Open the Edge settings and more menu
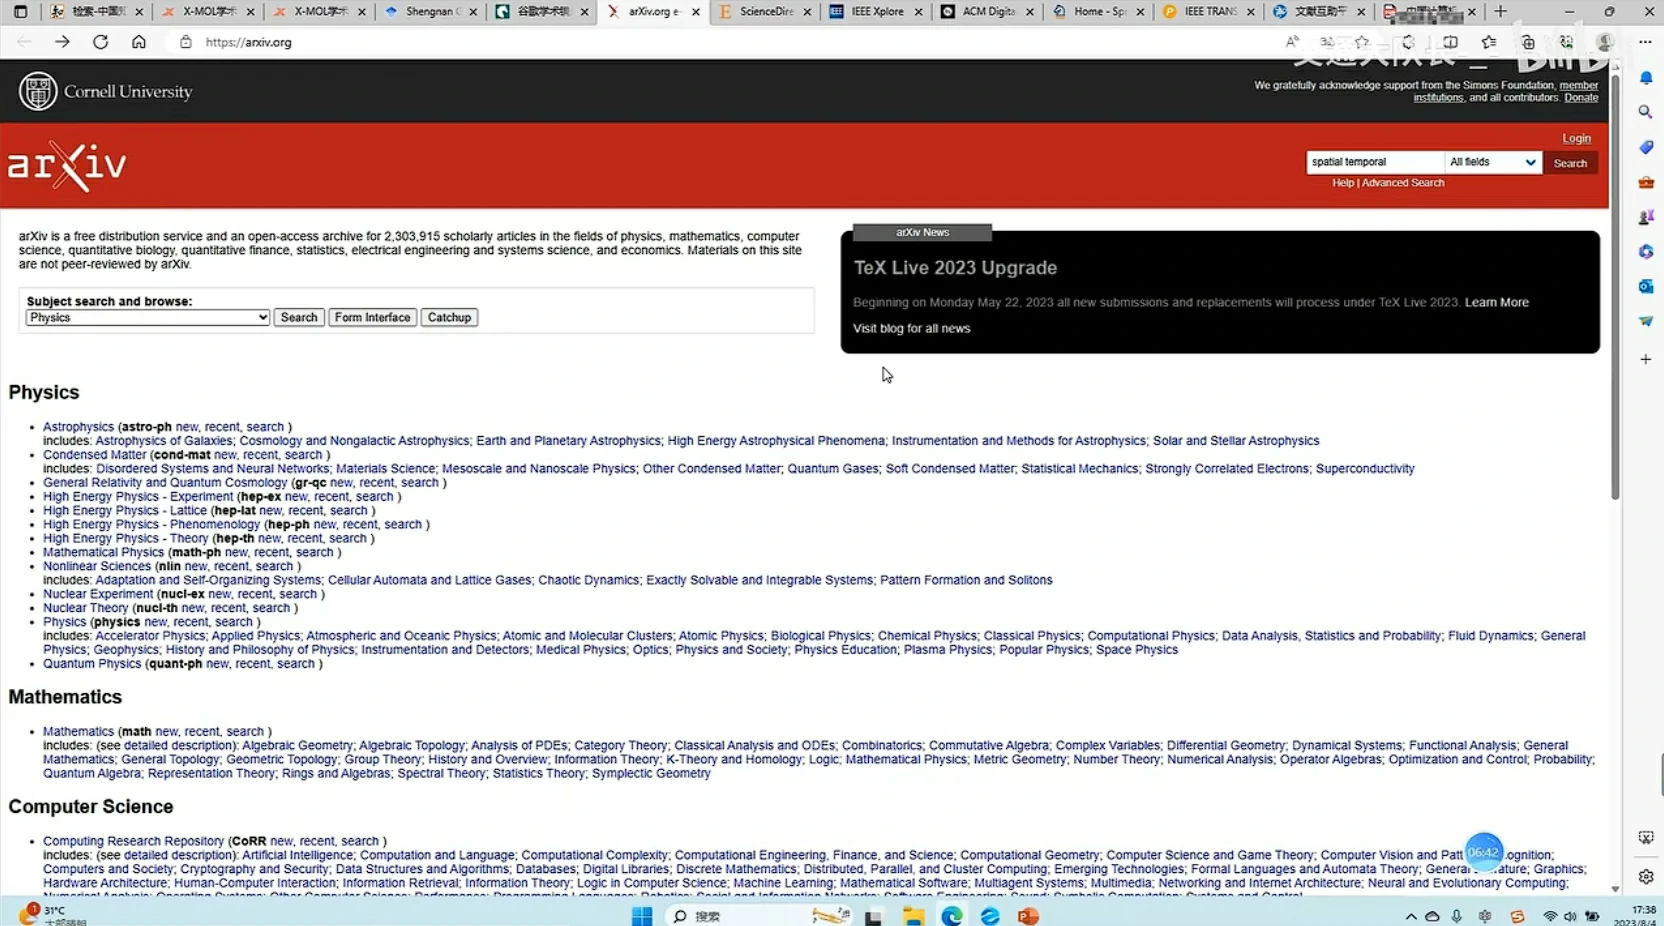The image size is (1664, 926). [1645, 42]
